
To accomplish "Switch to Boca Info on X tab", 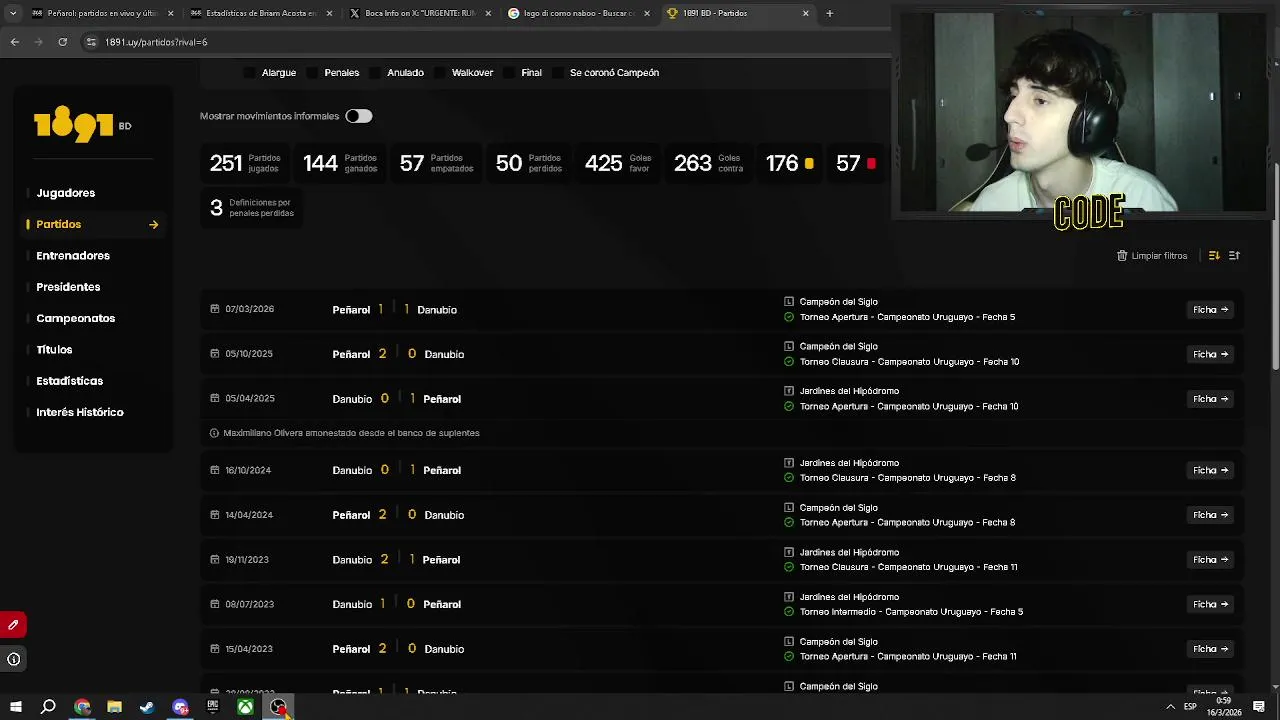I will pyautogui.click(x=420, y=13).
